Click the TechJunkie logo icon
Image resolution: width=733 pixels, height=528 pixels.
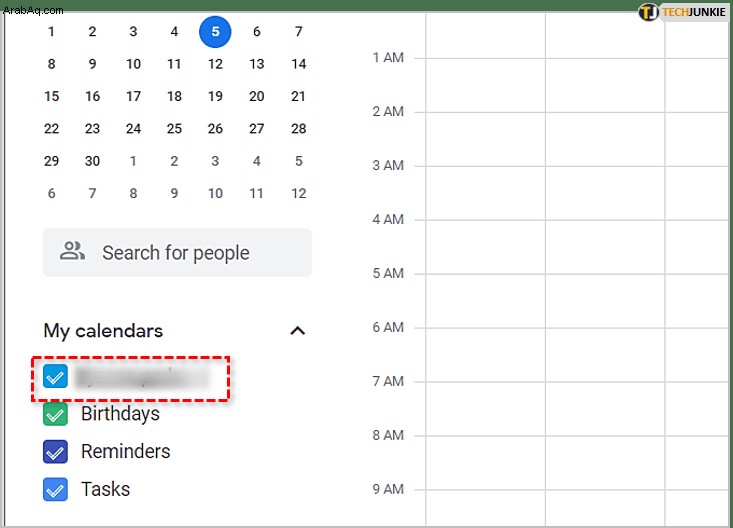click(648, 12)
